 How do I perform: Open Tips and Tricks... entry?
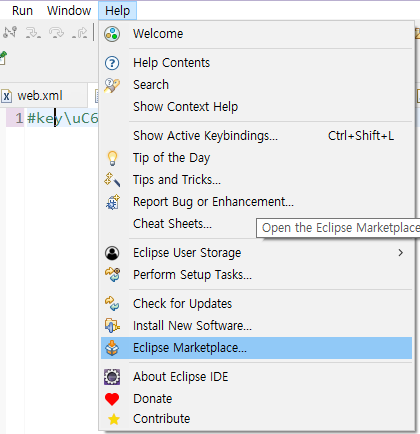pos(256,180)
